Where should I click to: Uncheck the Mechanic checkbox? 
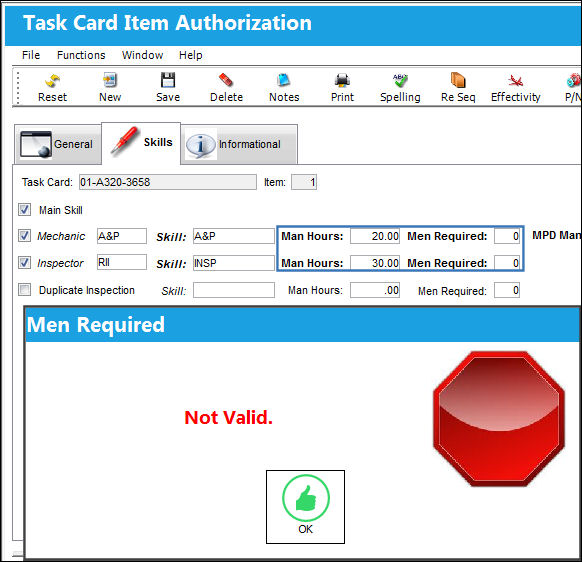[x=24, y=236]
